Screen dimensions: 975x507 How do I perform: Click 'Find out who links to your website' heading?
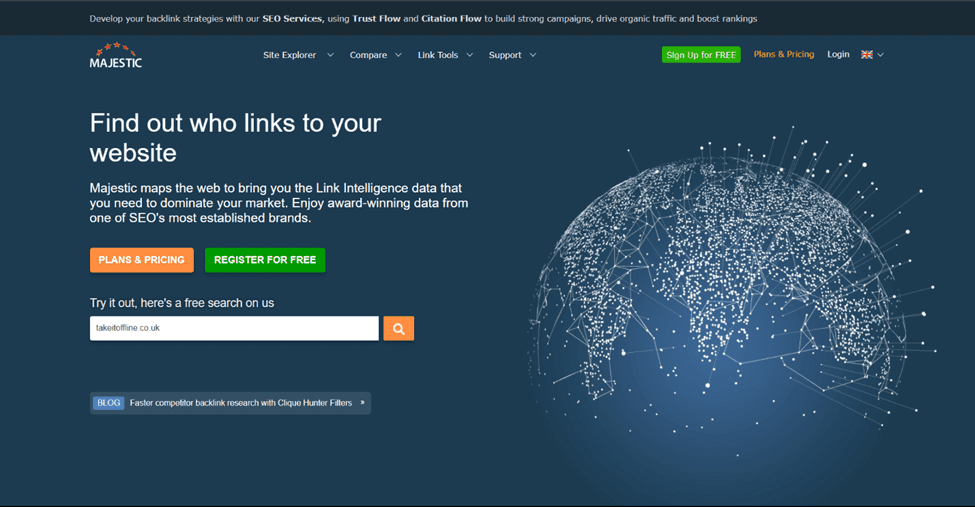pyautogui.click(x=235, y=137)
